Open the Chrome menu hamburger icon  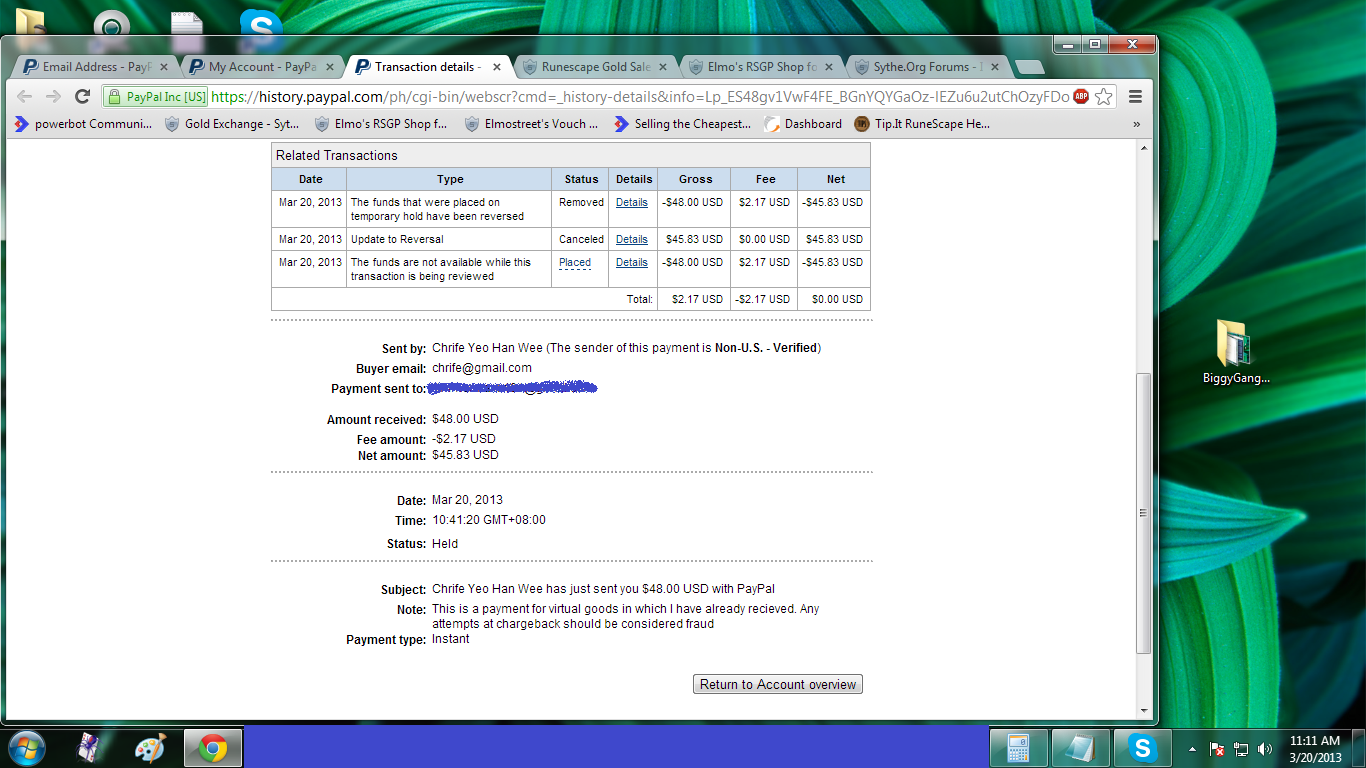tap(1135, 97)
